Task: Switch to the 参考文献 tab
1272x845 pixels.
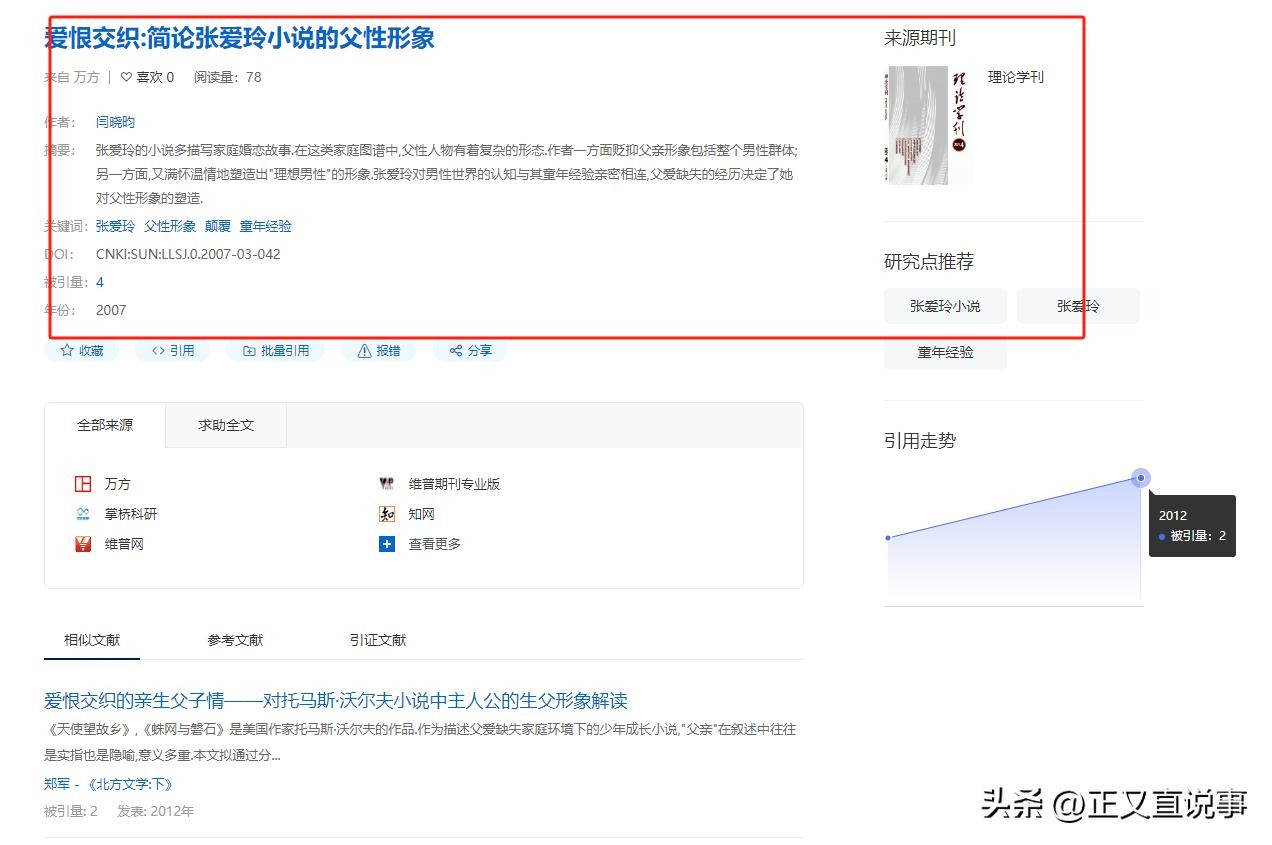Action: tap(235, 640)
